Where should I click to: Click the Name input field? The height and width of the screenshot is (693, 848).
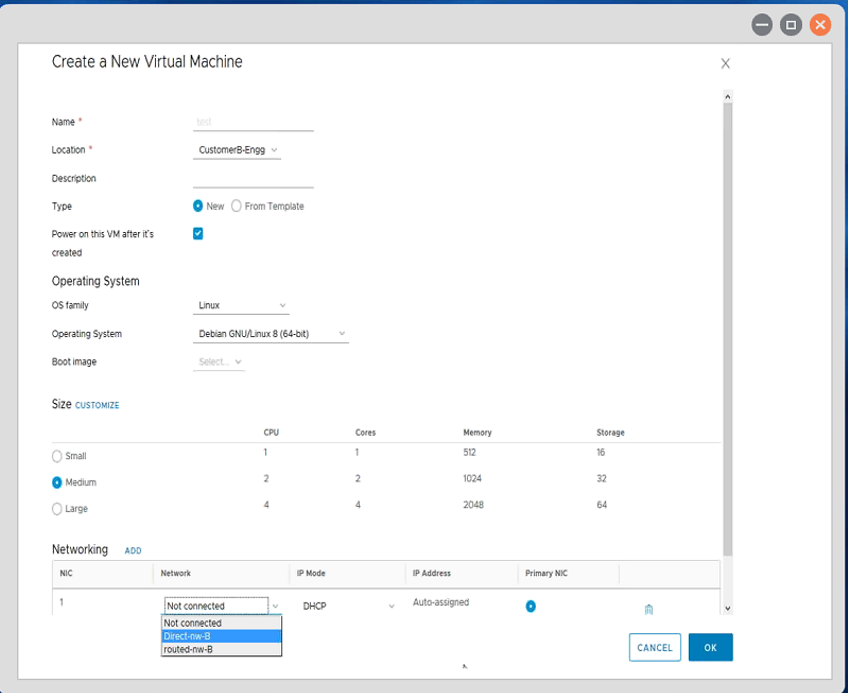(x=253, y=122)
